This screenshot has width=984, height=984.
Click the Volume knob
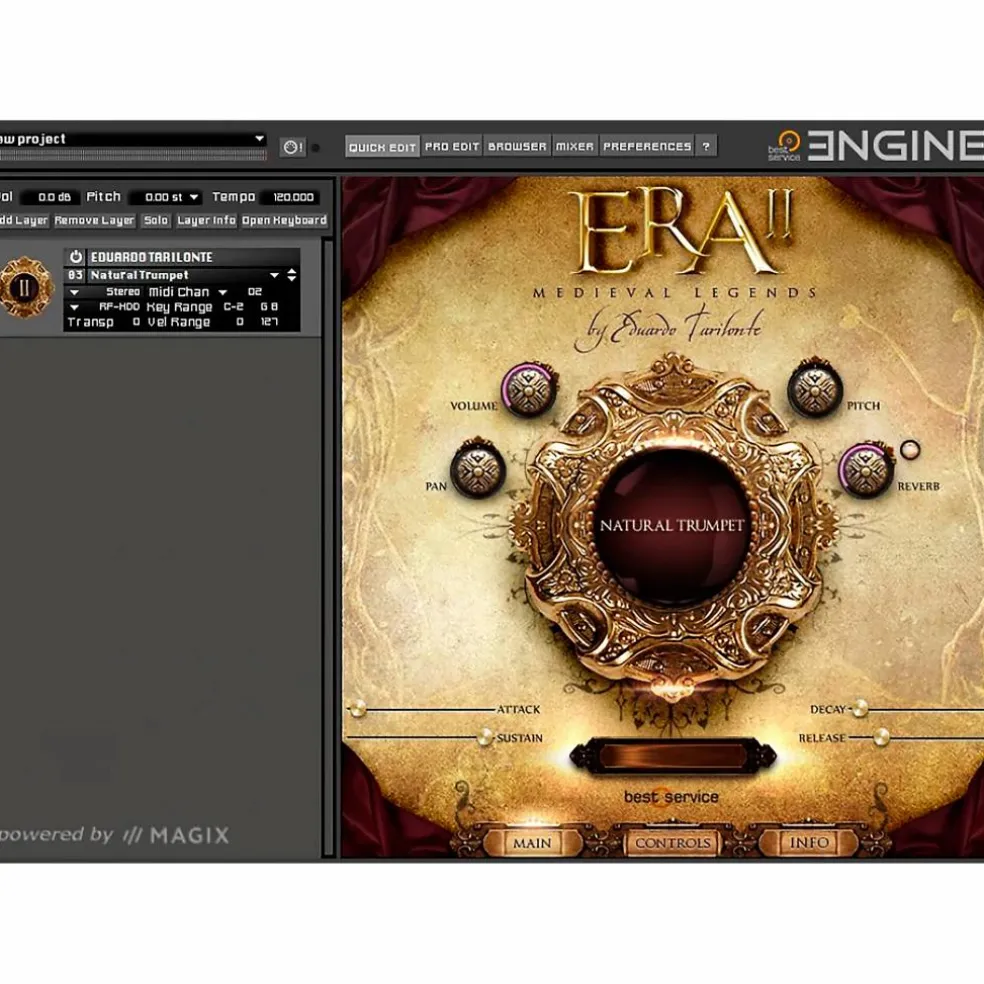(529, 390)
